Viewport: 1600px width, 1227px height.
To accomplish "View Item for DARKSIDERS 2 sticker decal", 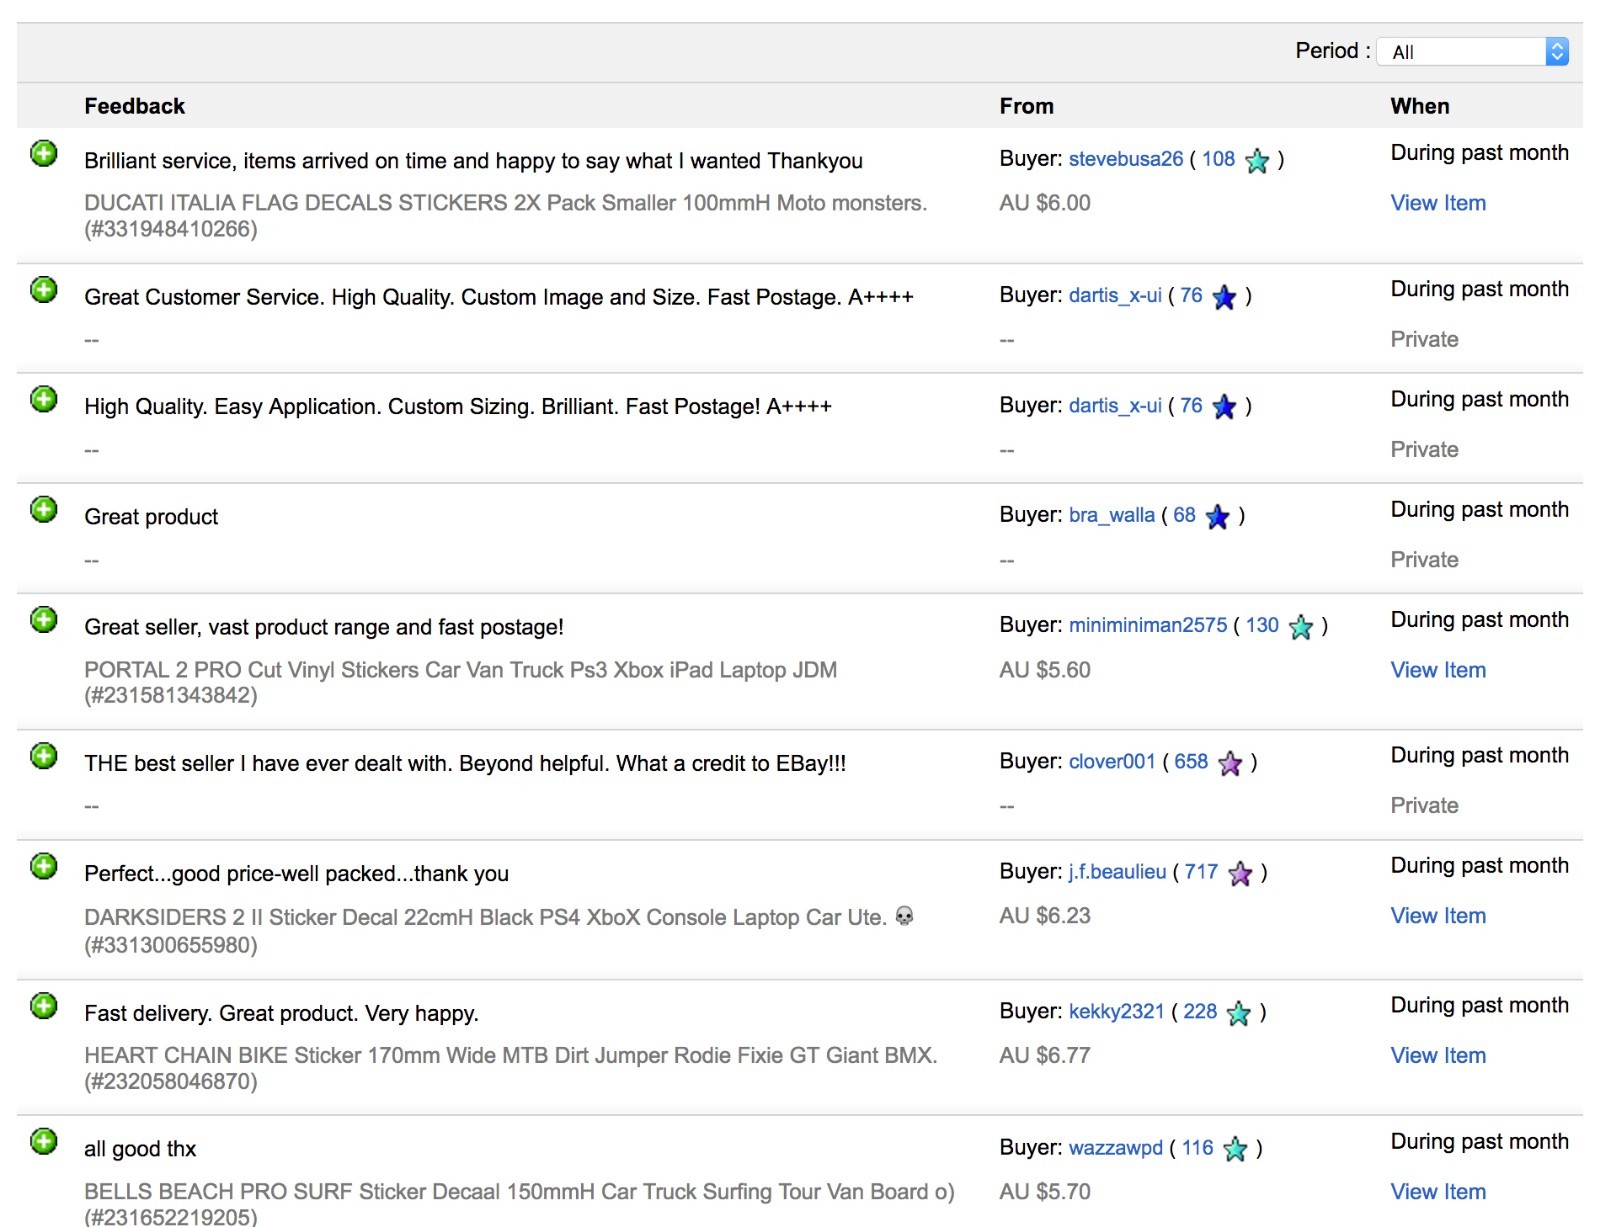I will coord(1438,916).
